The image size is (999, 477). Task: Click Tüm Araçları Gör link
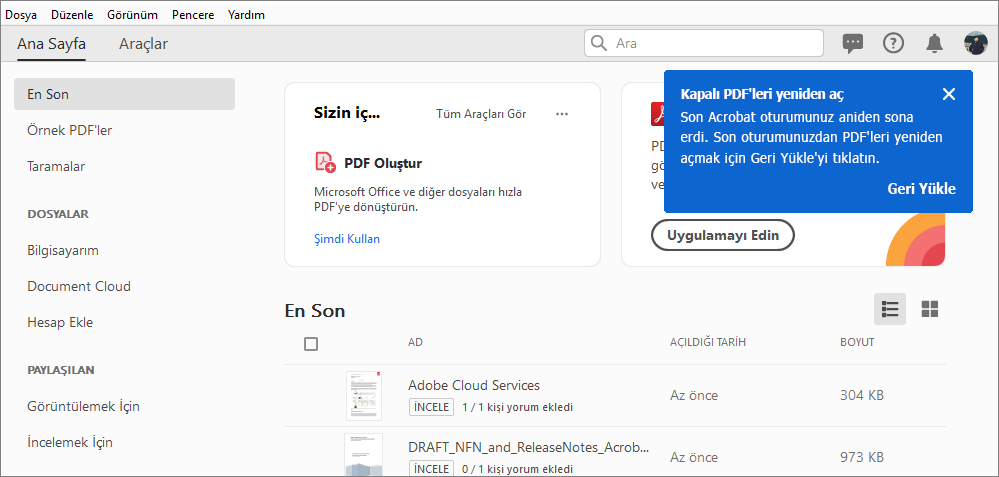pyautogui.click(x=481, y=114)
